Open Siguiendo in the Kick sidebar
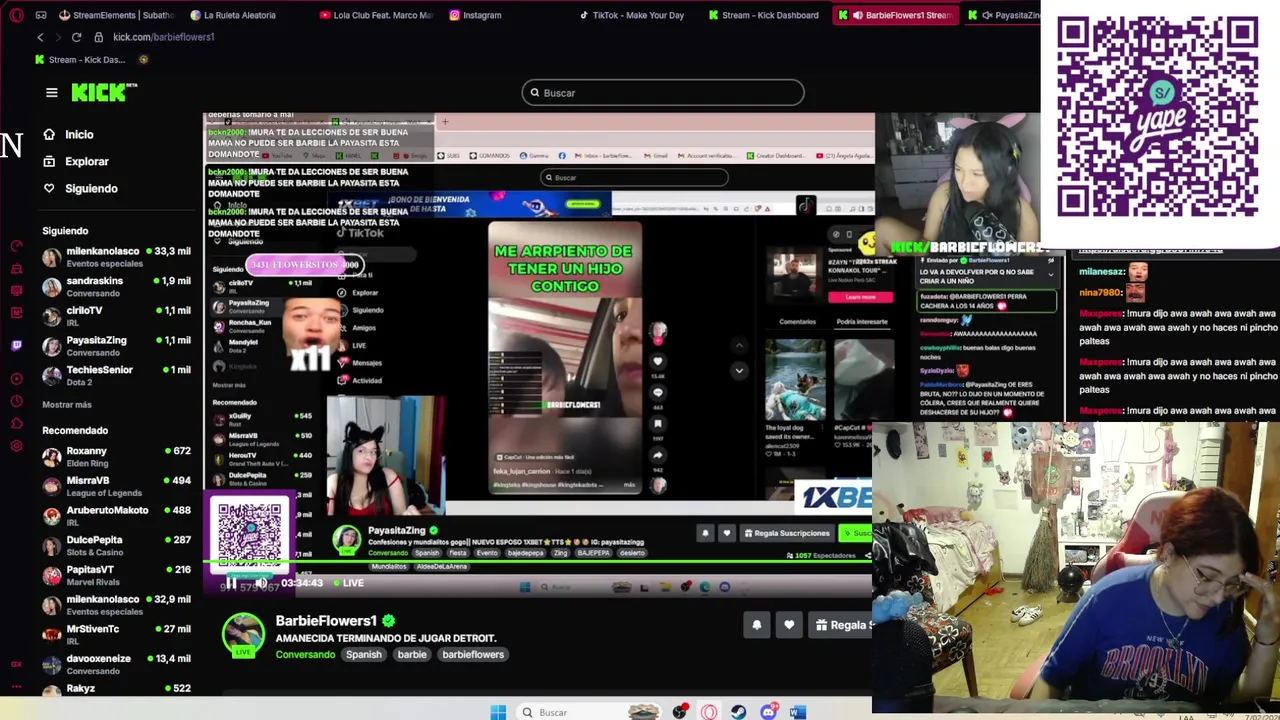The image size is (1280, 720). pos(80,188)
